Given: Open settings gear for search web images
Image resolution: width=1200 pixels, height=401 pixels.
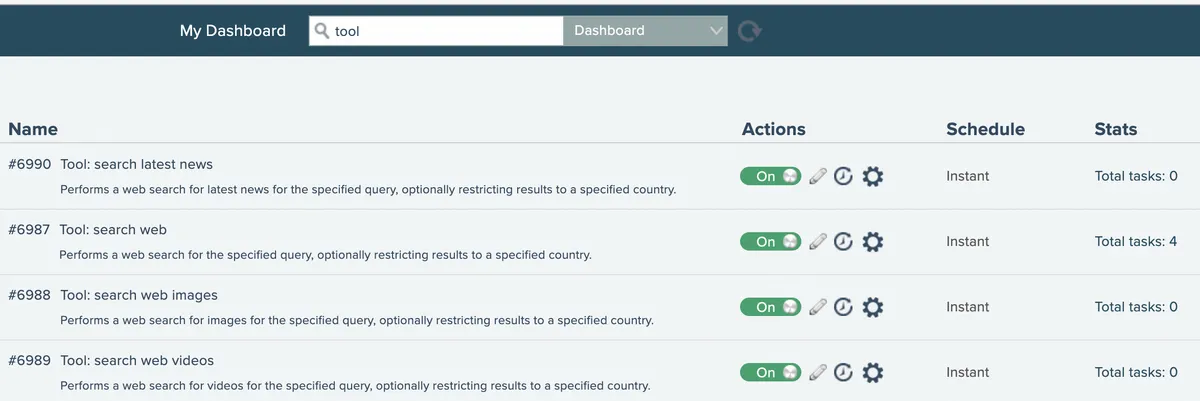Looking at the screenshot, I should click(x=873, y=307).
